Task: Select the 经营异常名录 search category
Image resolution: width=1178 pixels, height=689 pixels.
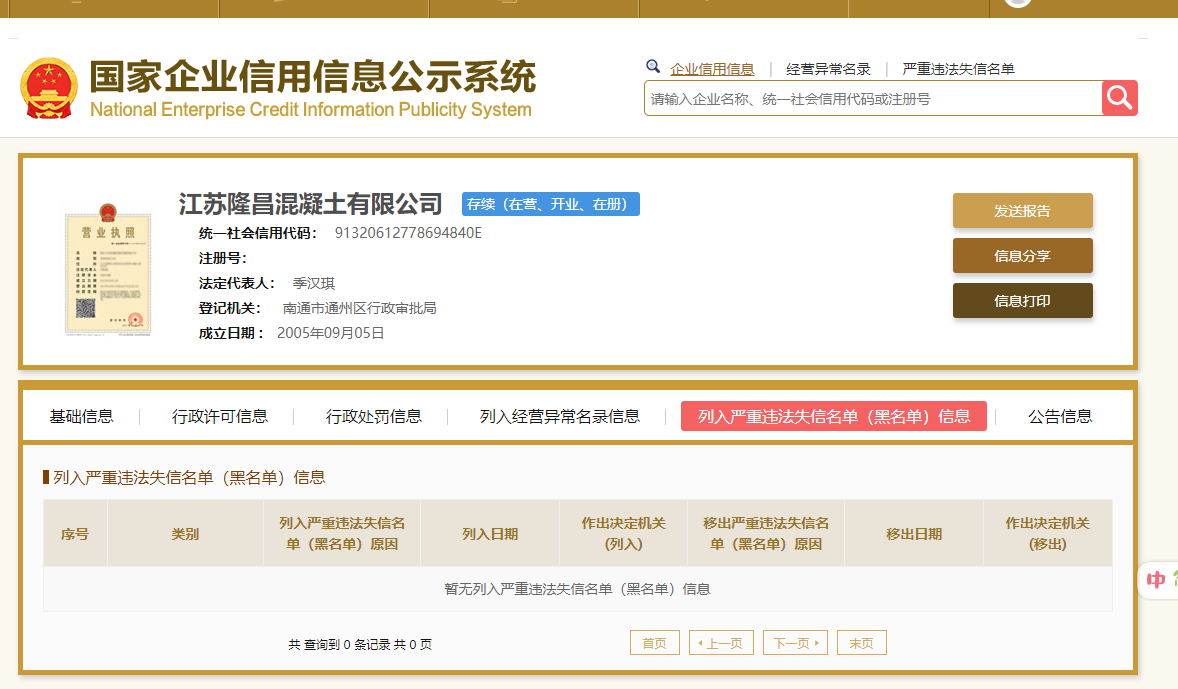Action: pos(828,69)
